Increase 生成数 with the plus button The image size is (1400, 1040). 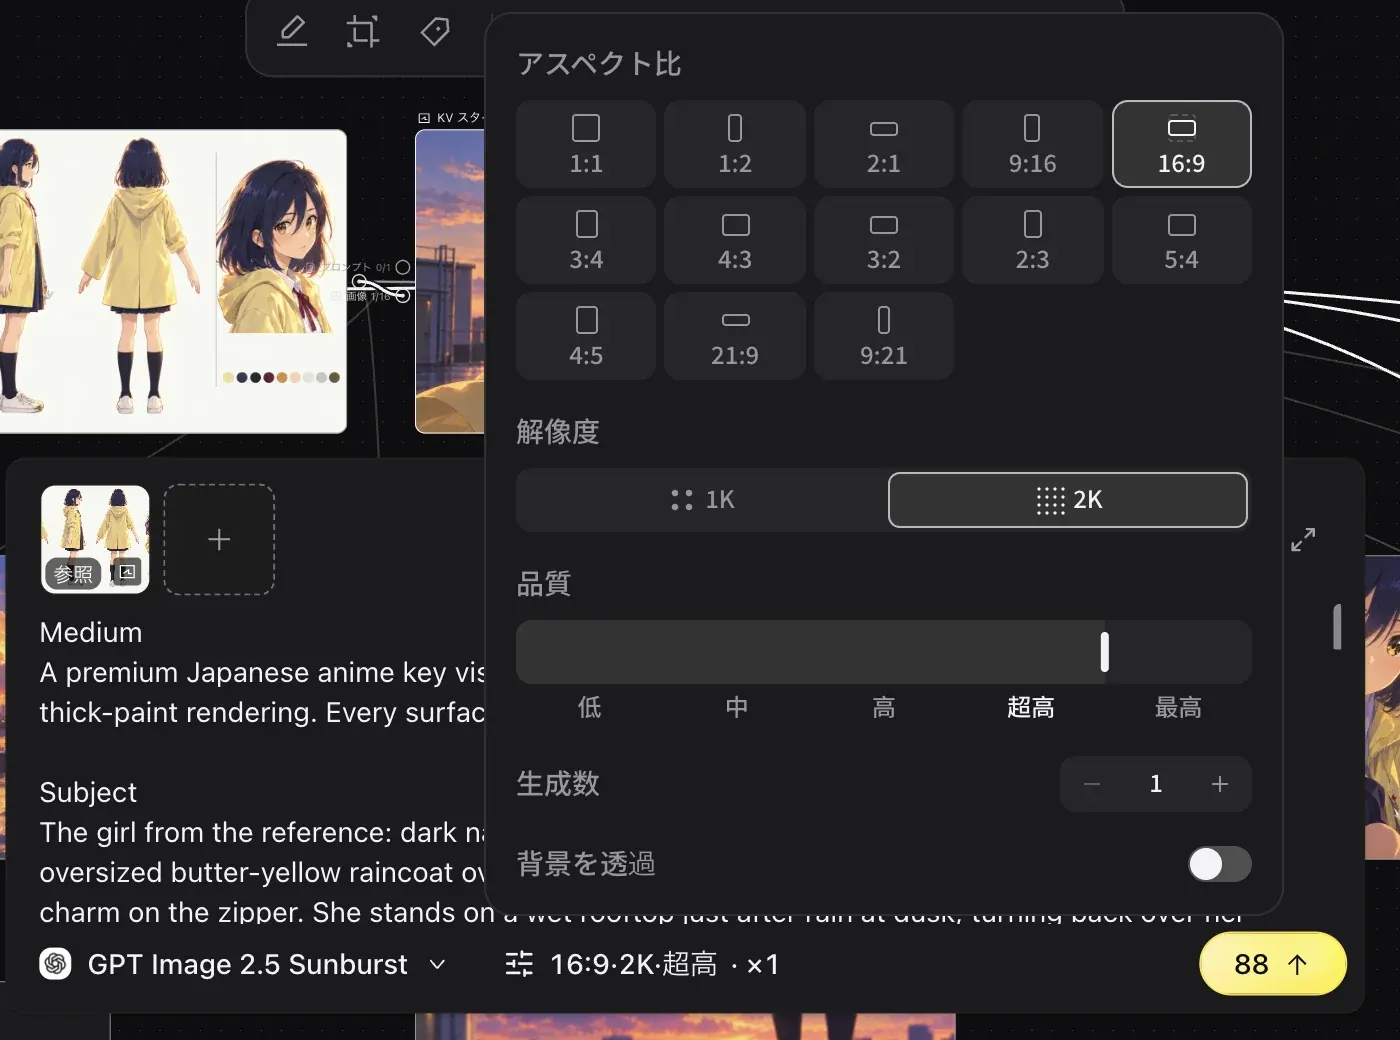point(1220,784)
